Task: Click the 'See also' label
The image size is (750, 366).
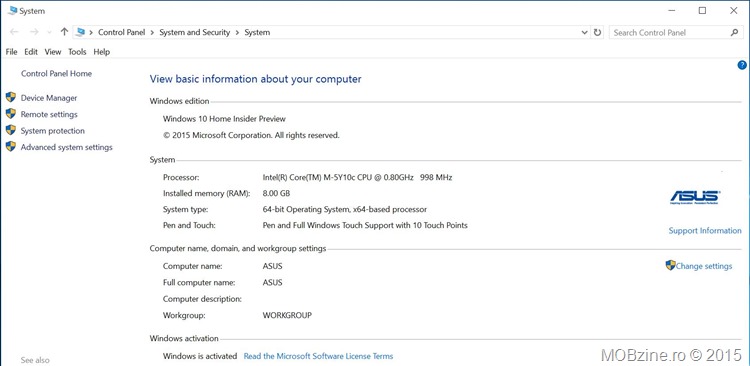Action: tap(35, 360)
